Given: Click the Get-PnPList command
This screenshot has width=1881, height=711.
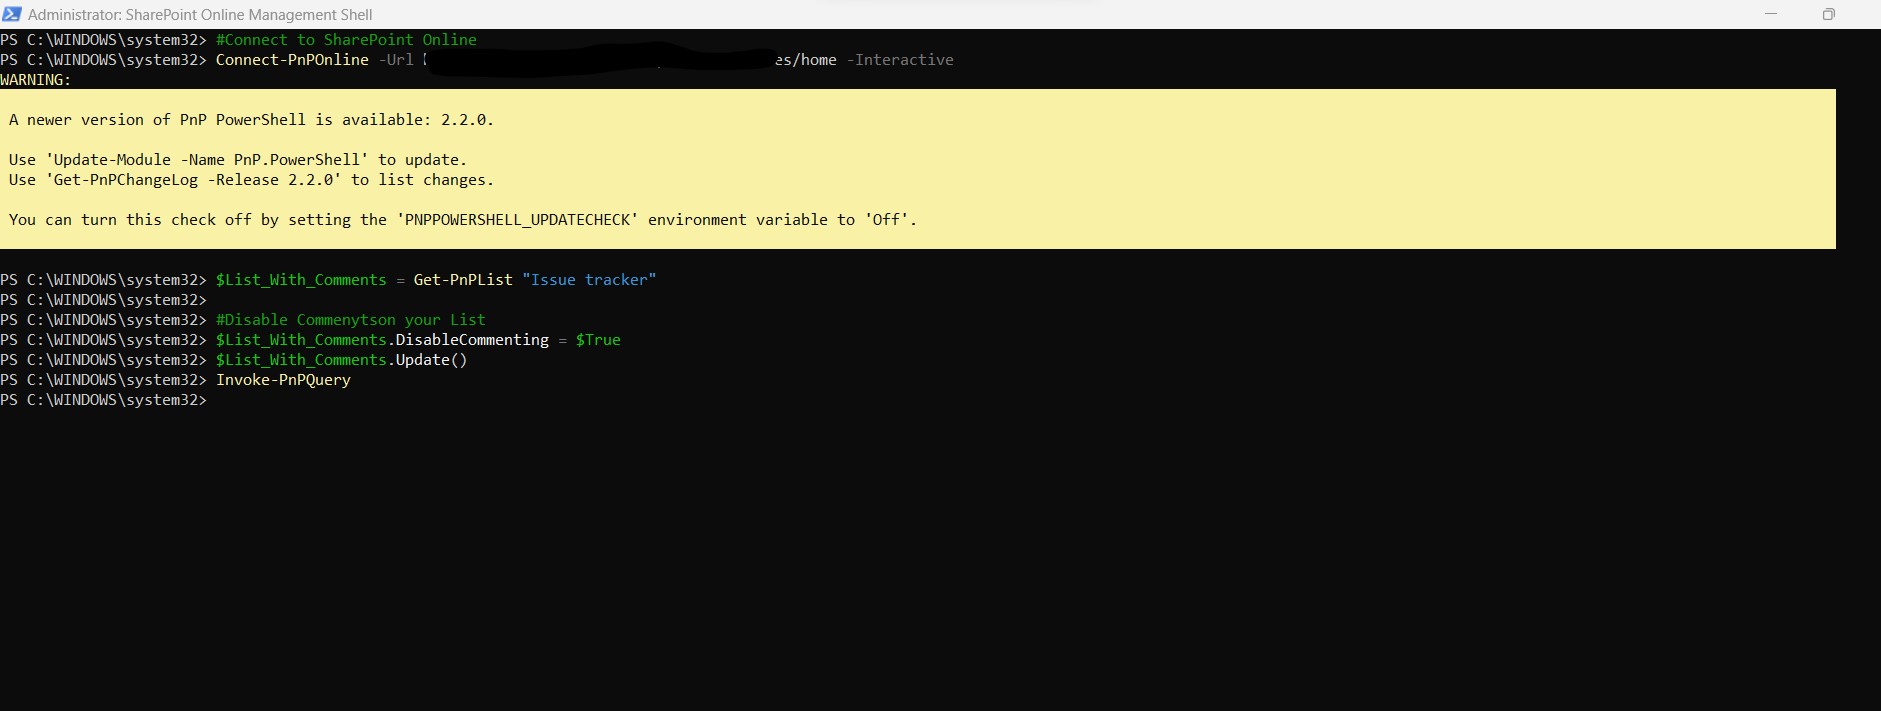Looking at the screenshot, I should (463, 280).
